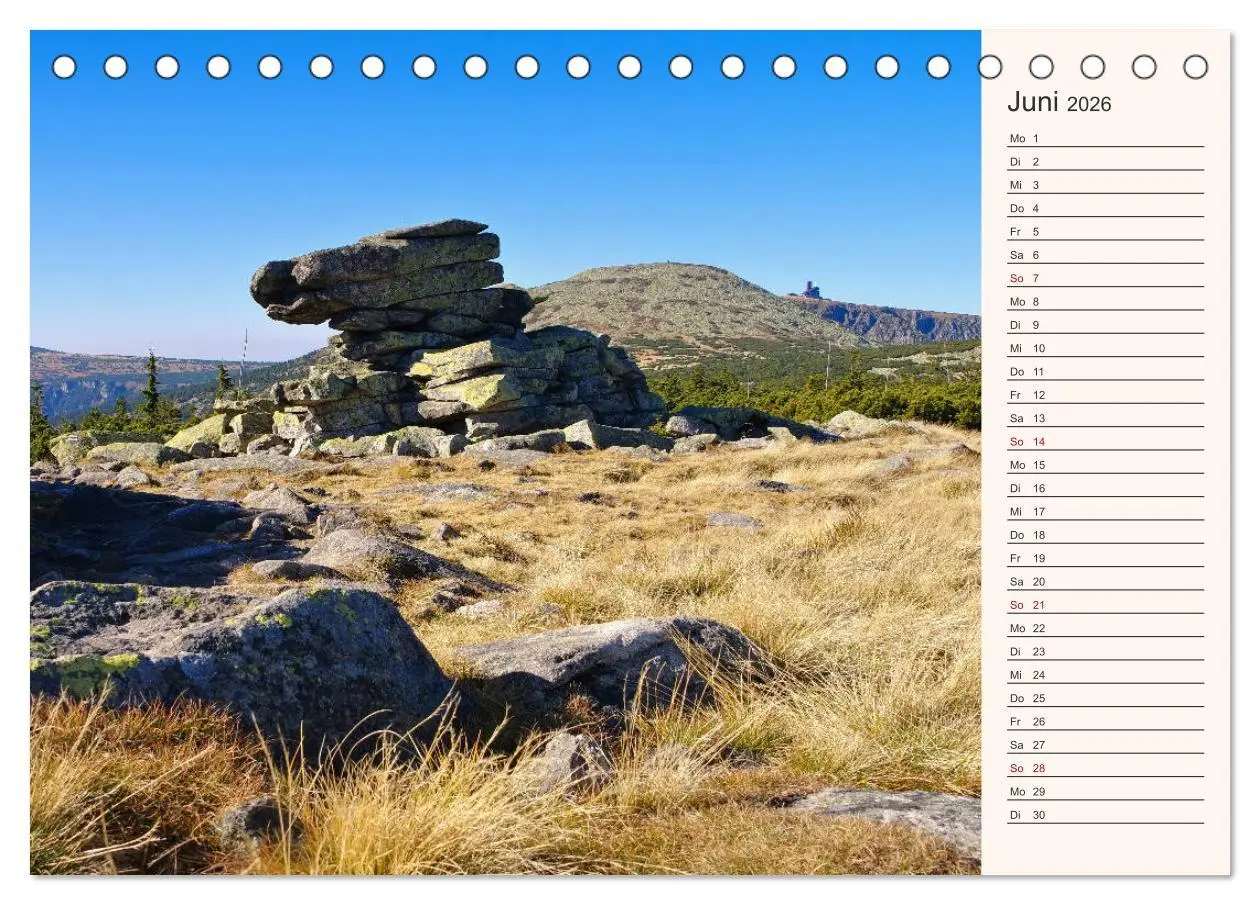The width and height of the screenshot is (1260, 905).
Task: Select the 'Fr 12' calendar row
Action: coord(1105,395)
